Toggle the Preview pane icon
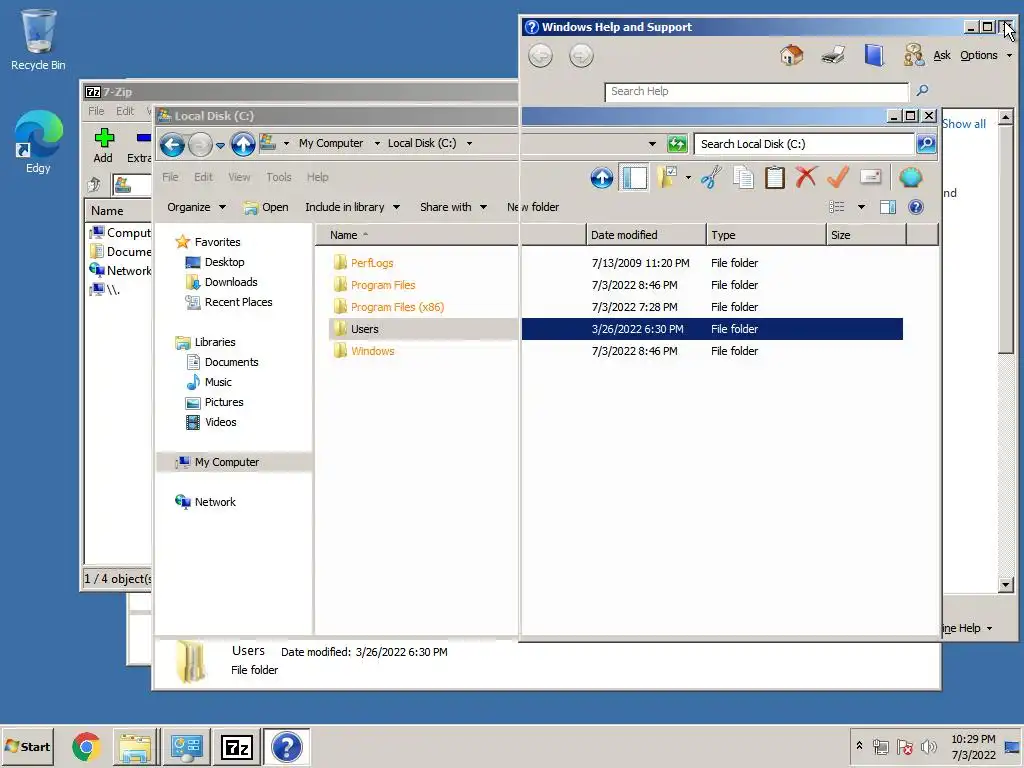This screenshot has height=768, width=1024. click(888, 207)
